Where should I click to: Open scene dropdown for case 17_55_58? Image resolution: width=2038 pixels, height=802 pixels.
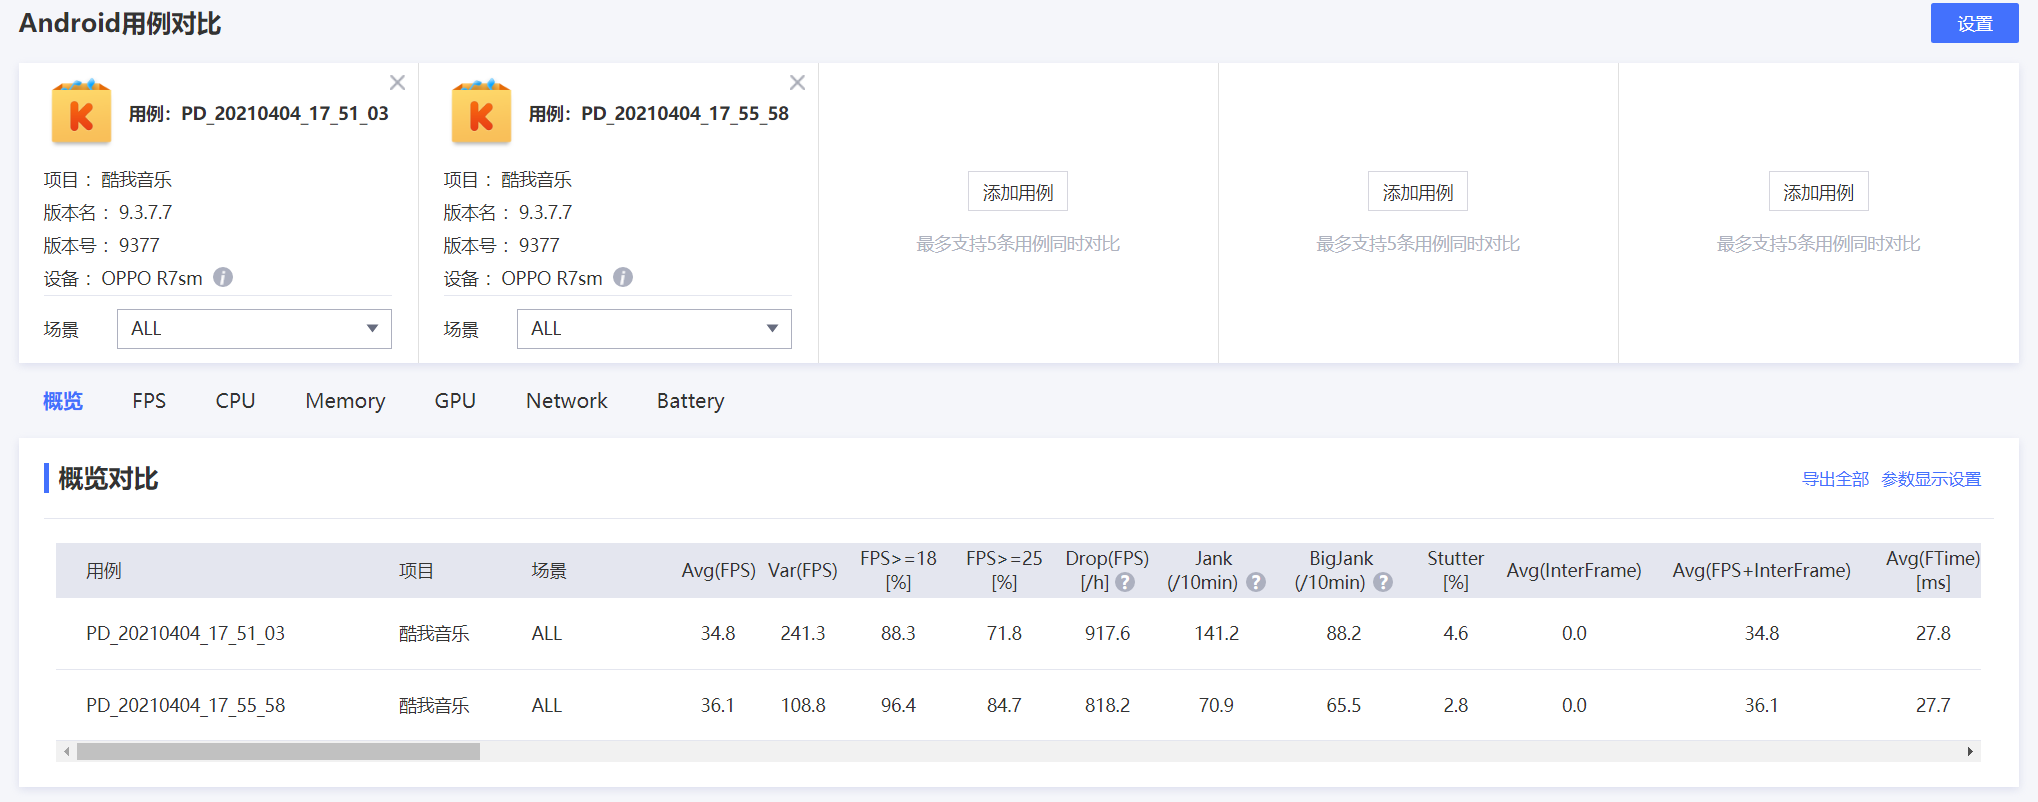click(x=654, y=329)
